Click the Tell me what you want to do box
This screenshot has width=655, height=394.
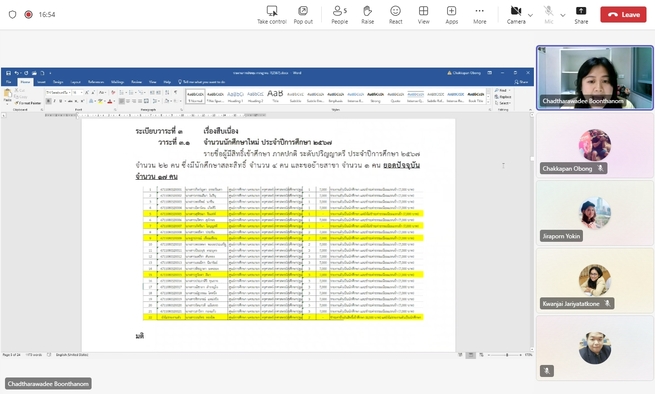(203, 82)
